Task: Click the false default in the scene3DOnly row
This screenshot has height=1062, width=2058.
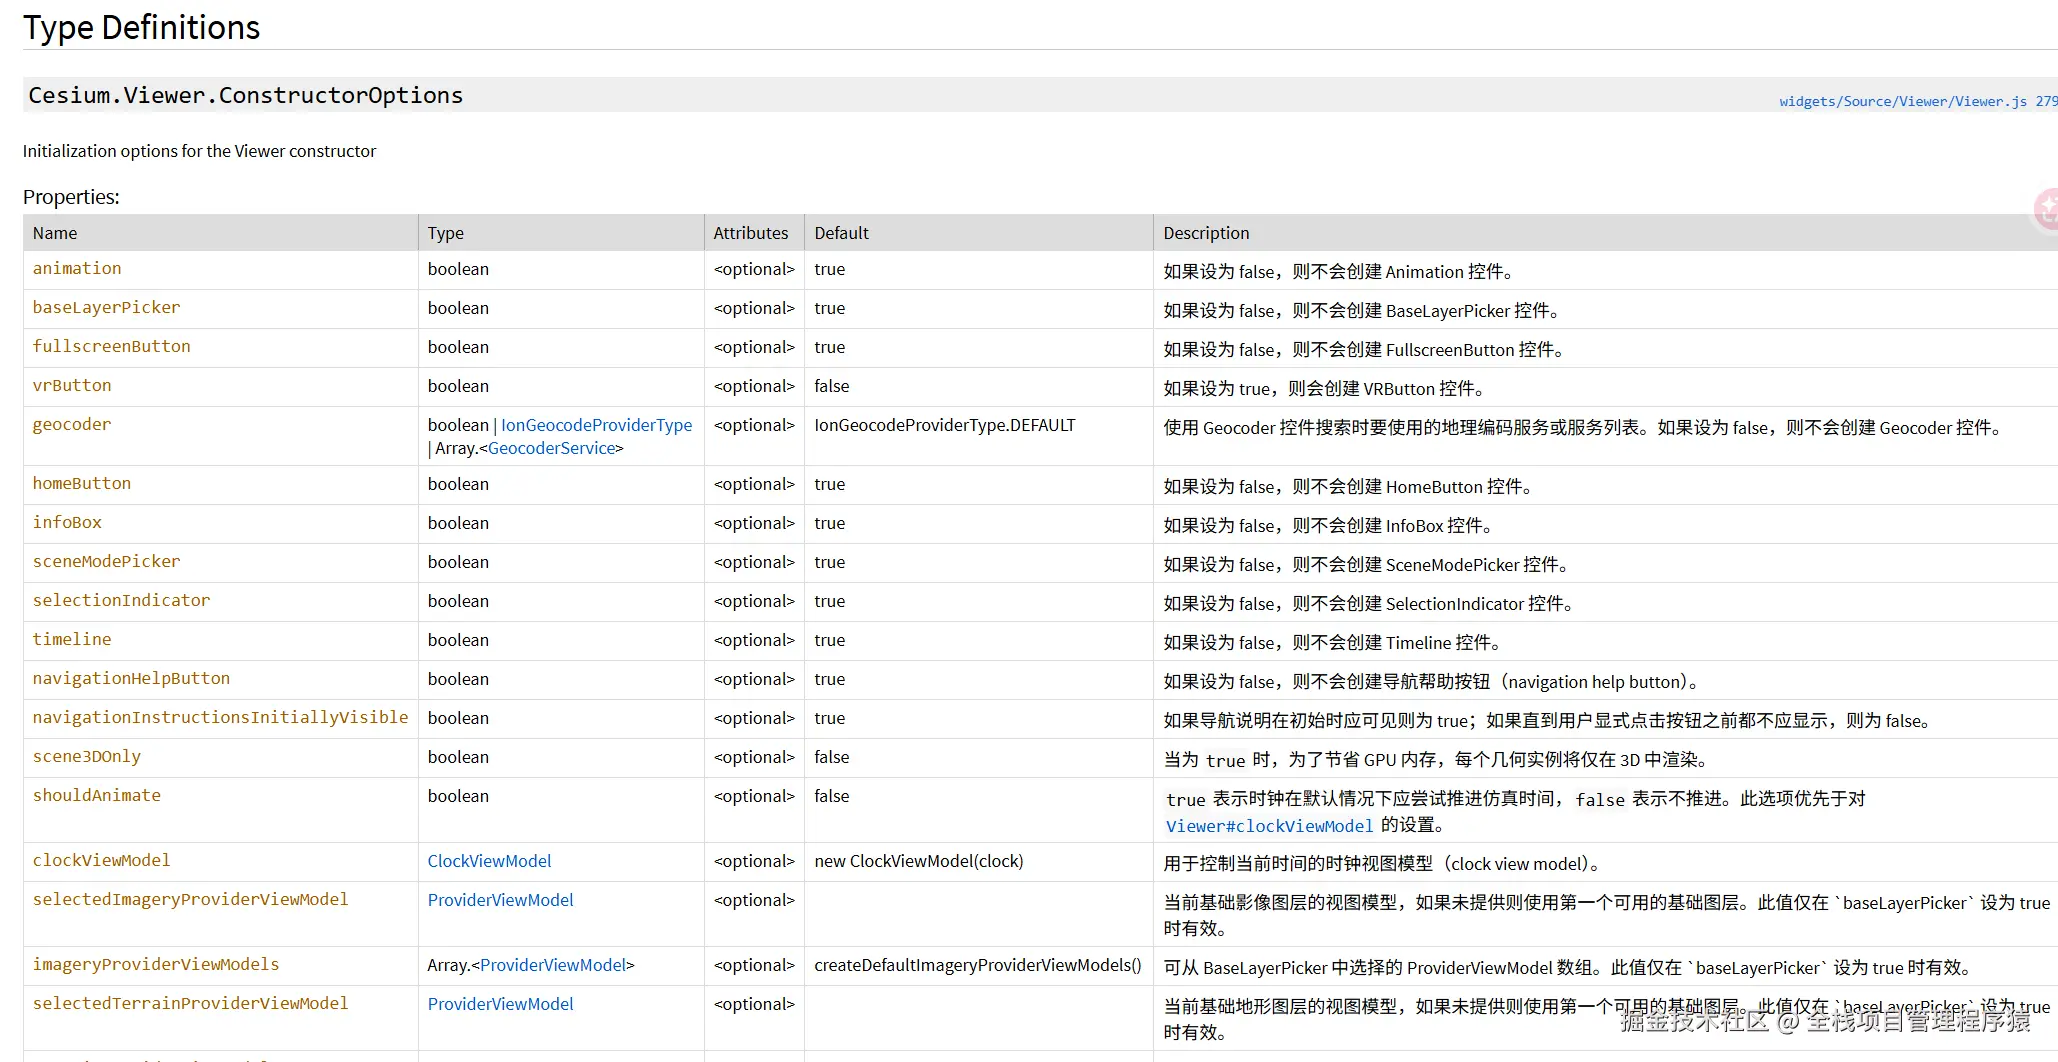Action: [832, 757]
